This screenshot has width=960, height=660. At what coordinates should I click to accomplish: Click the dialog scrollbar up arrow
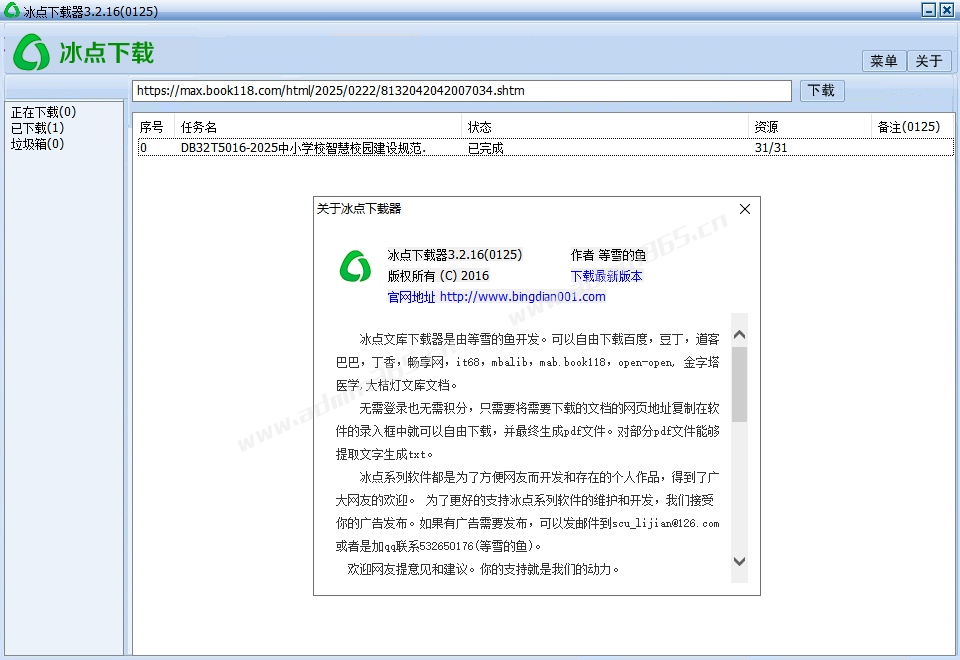[x=739, y=334]
